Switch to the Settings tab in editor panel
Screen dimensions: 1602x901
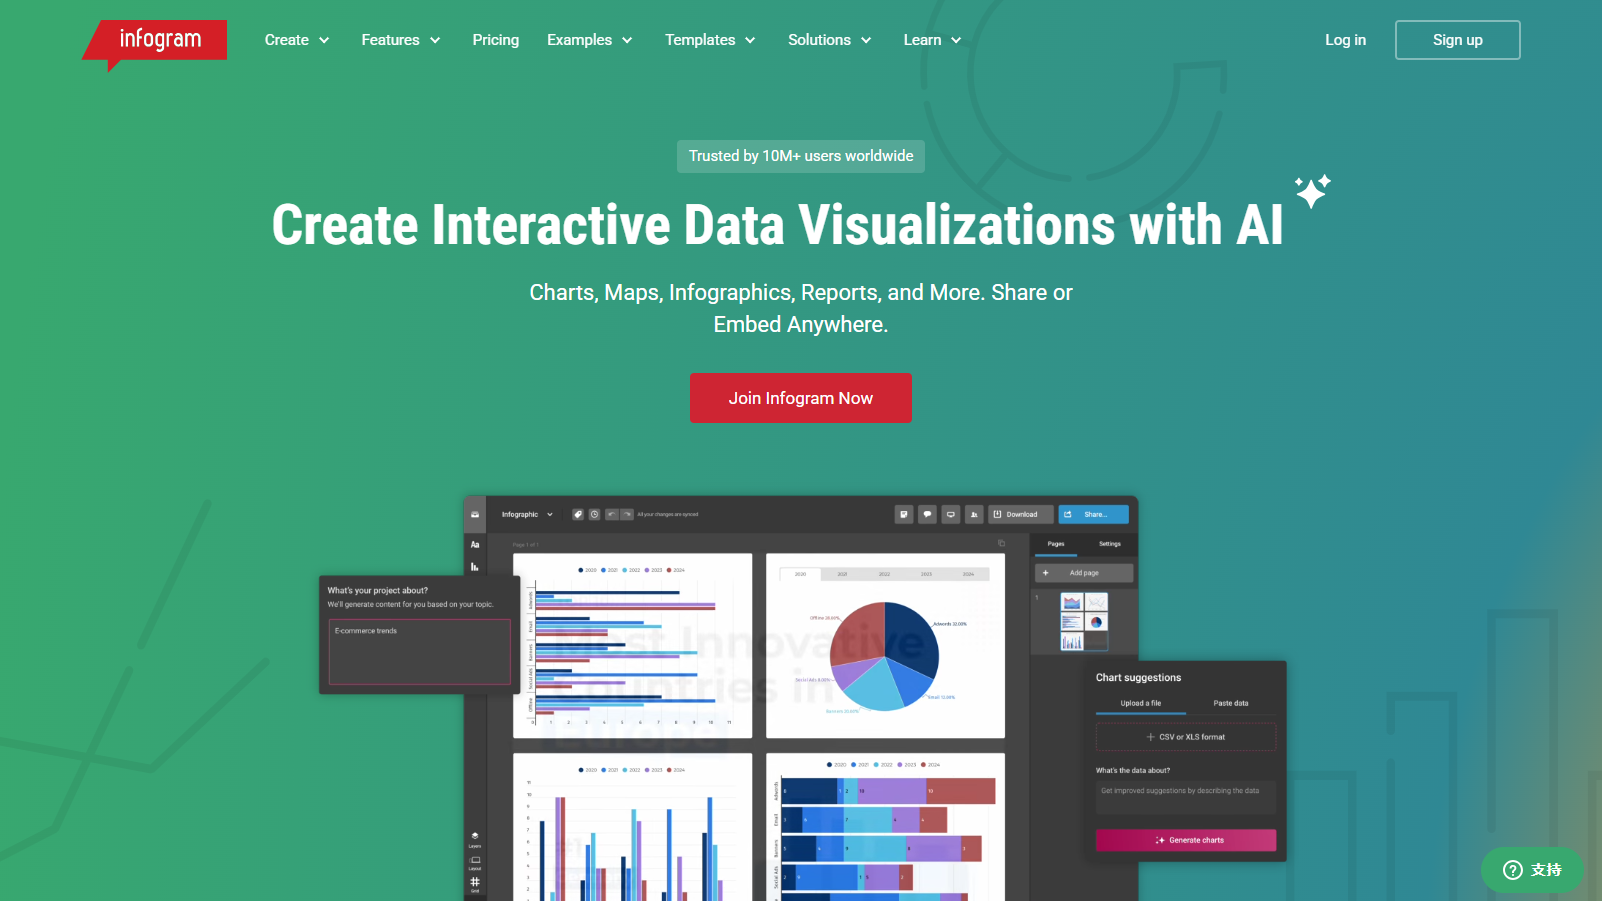coord(1110,544)
